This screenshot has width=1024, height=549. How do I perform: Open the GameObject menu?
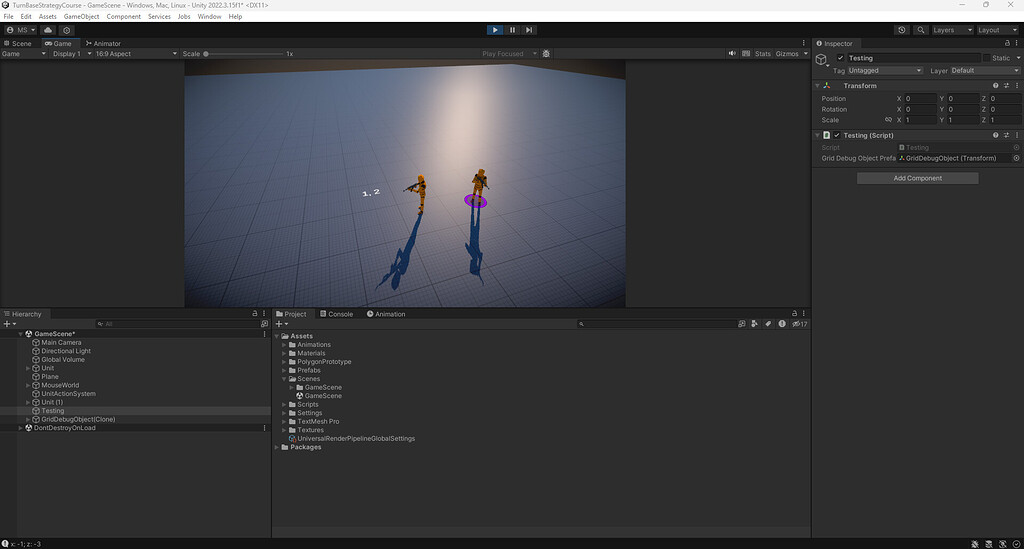tap(82, 16)
